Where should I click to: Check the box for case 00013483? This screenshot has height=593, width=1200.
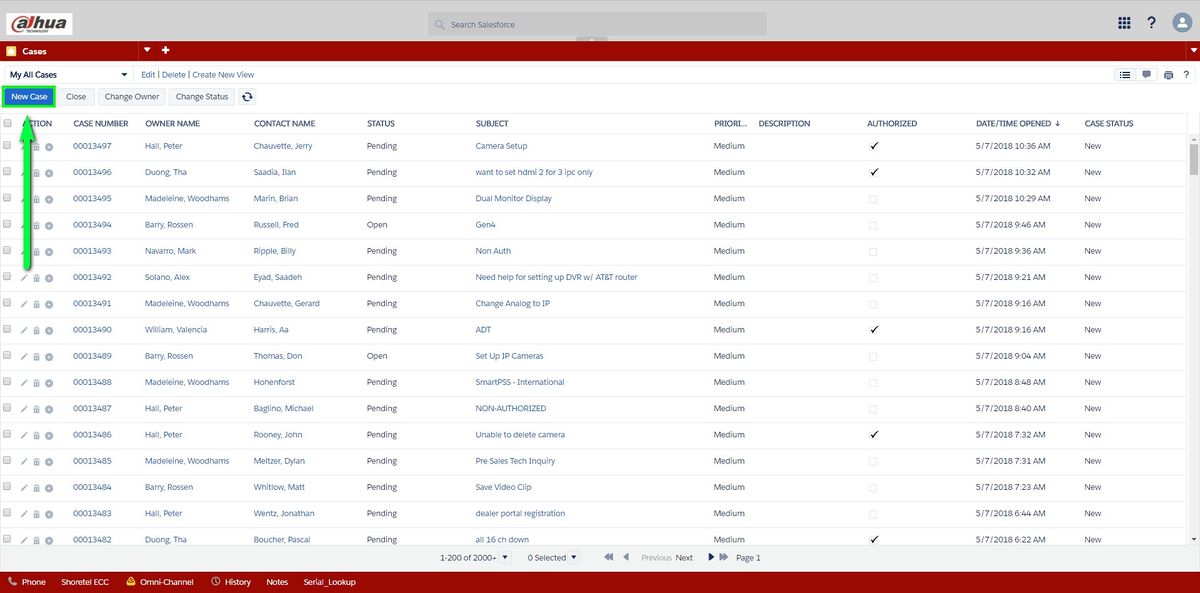click(x=8, y=514)
